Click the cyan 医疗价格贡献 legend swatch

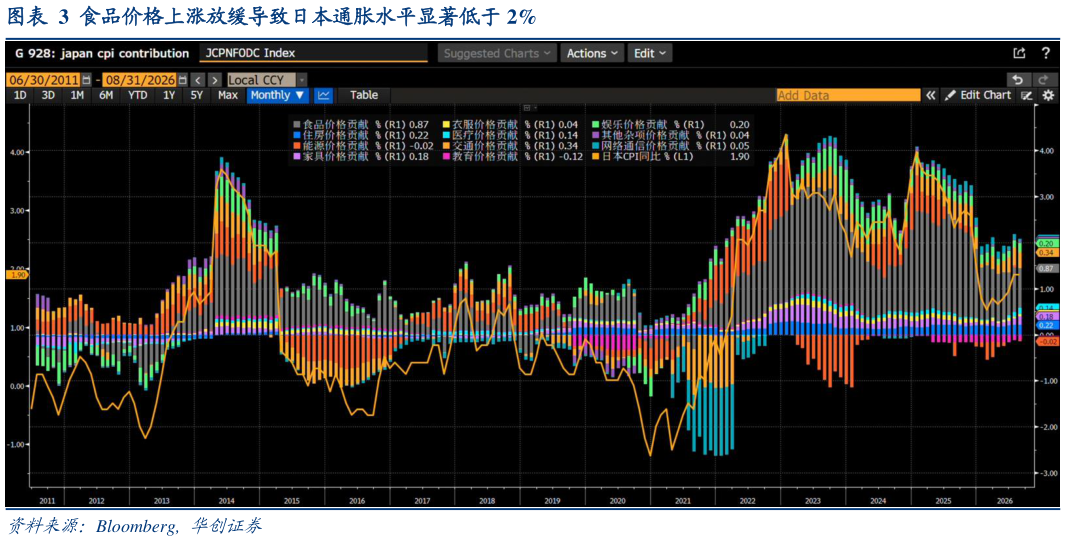(446, 135)
